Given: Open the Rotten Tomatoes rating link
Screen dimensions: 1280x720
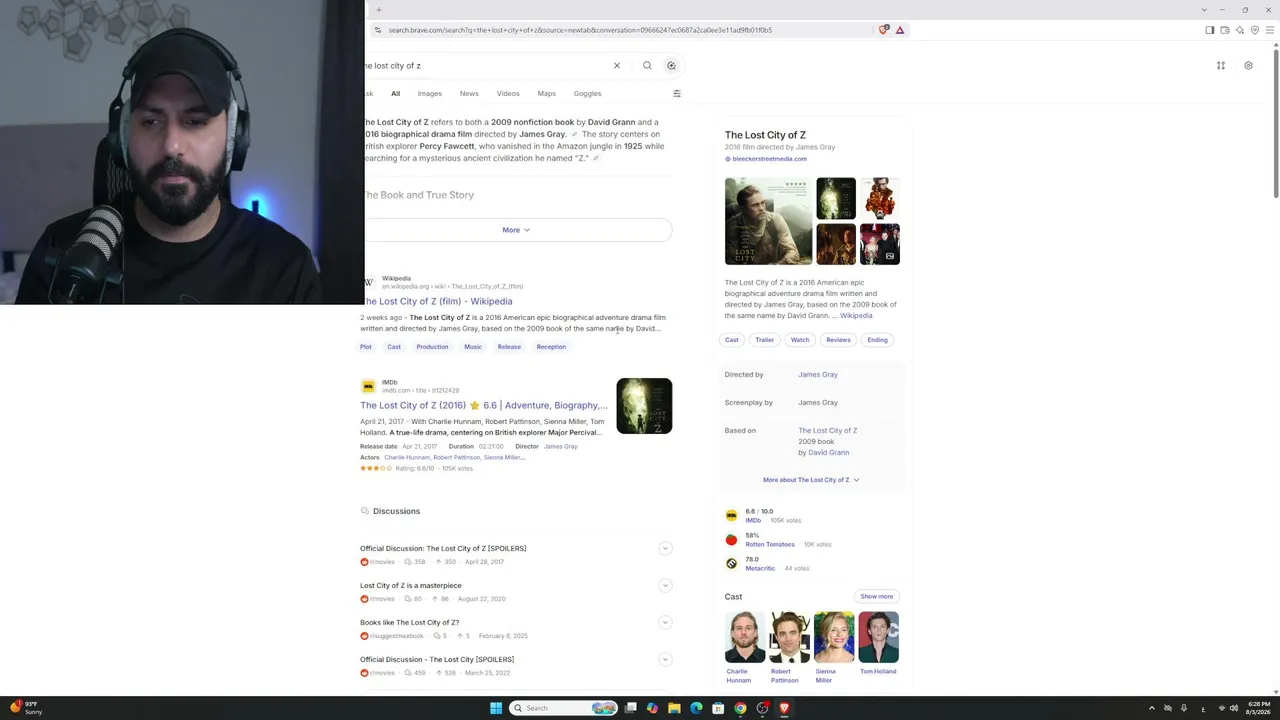Looking at the screenshot, I should (x=770, y=545).
